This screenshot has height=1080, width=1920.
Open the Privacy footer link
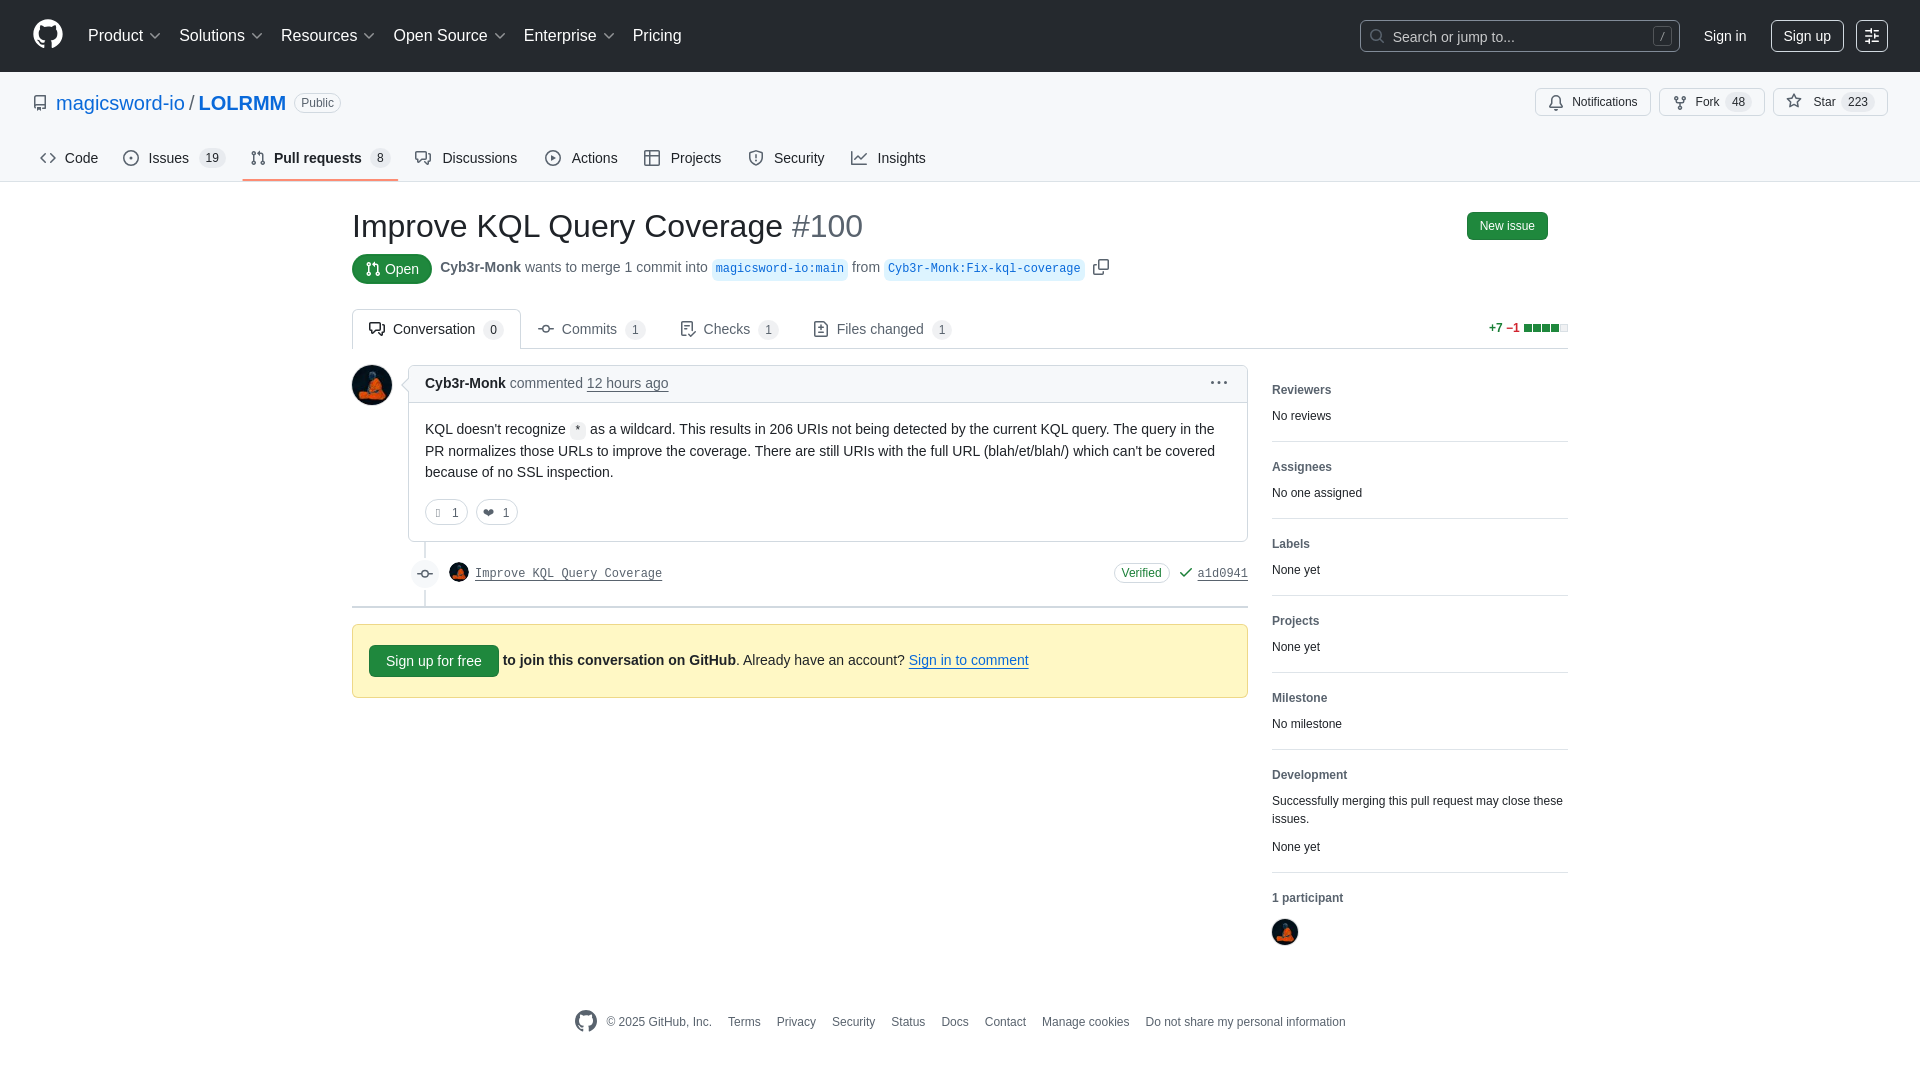click(x=796, y=1022)
